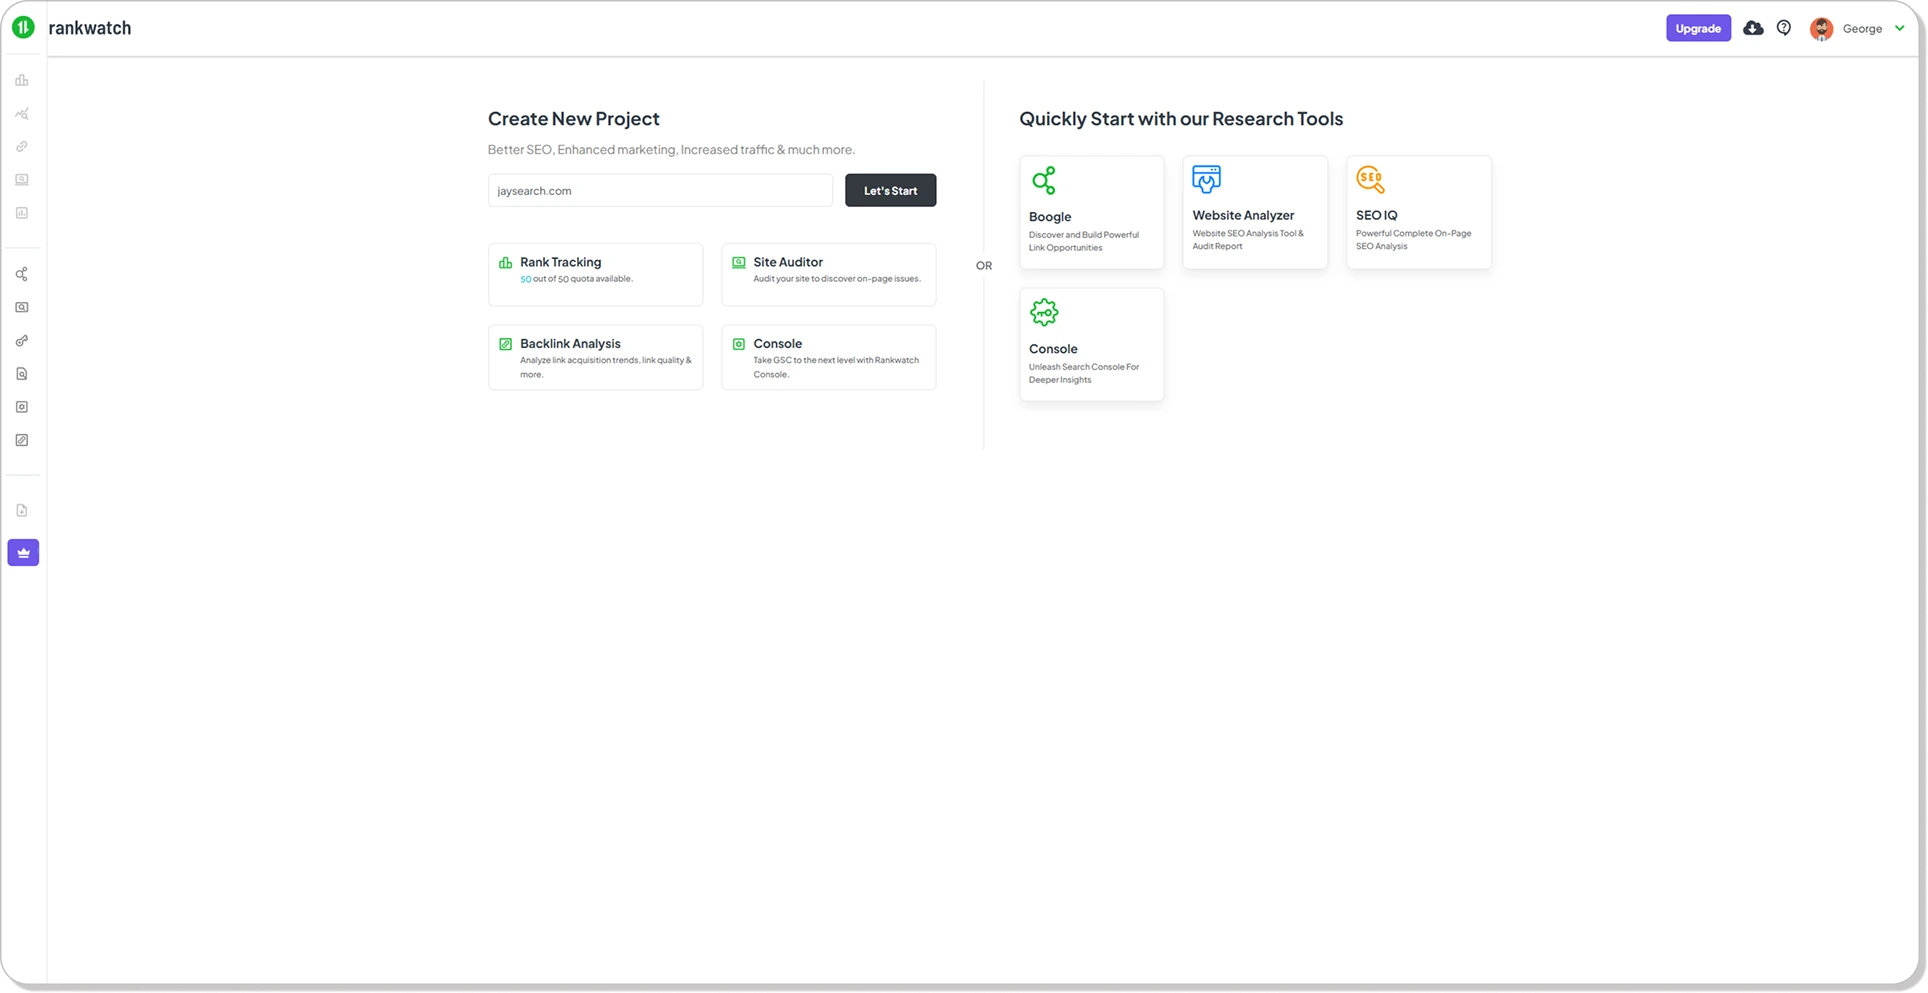The width and height of the screenshot is (1928, 993).
Task: Click the domain input field showing jaysearch.com
Action: [x=660, y=190]
